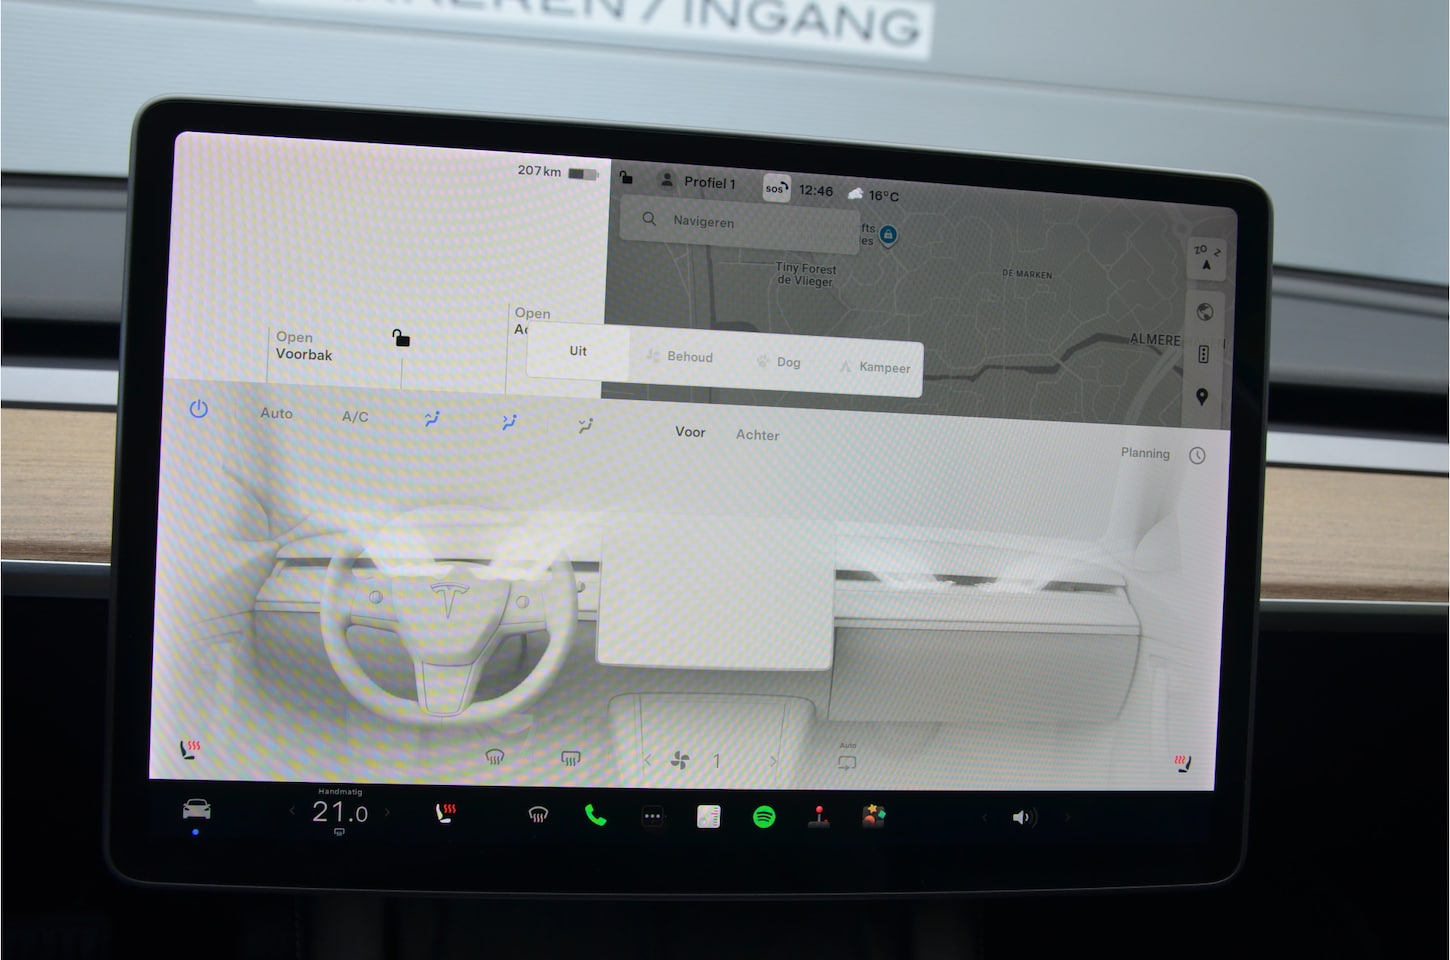Click the SOS emergency icon
Viewport: 1450px width, 960px height.
point(776,188)
